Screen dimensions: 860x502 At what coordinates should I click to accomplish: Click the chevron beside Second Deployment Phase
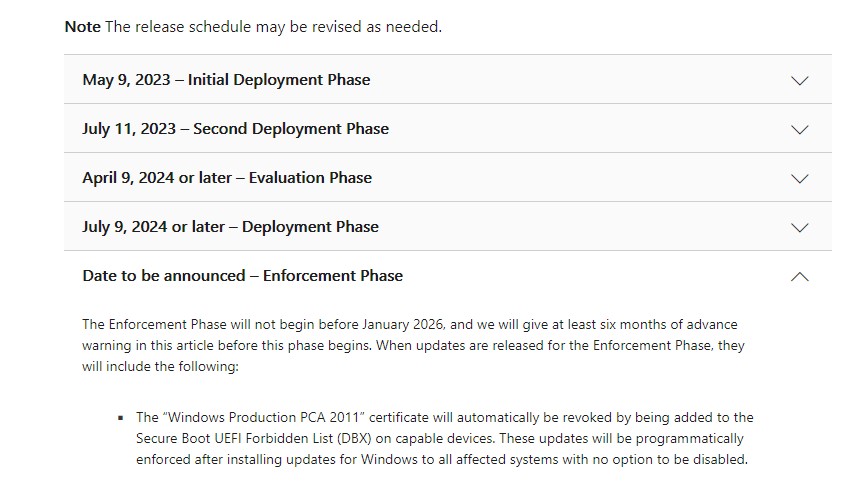point(799,129)
